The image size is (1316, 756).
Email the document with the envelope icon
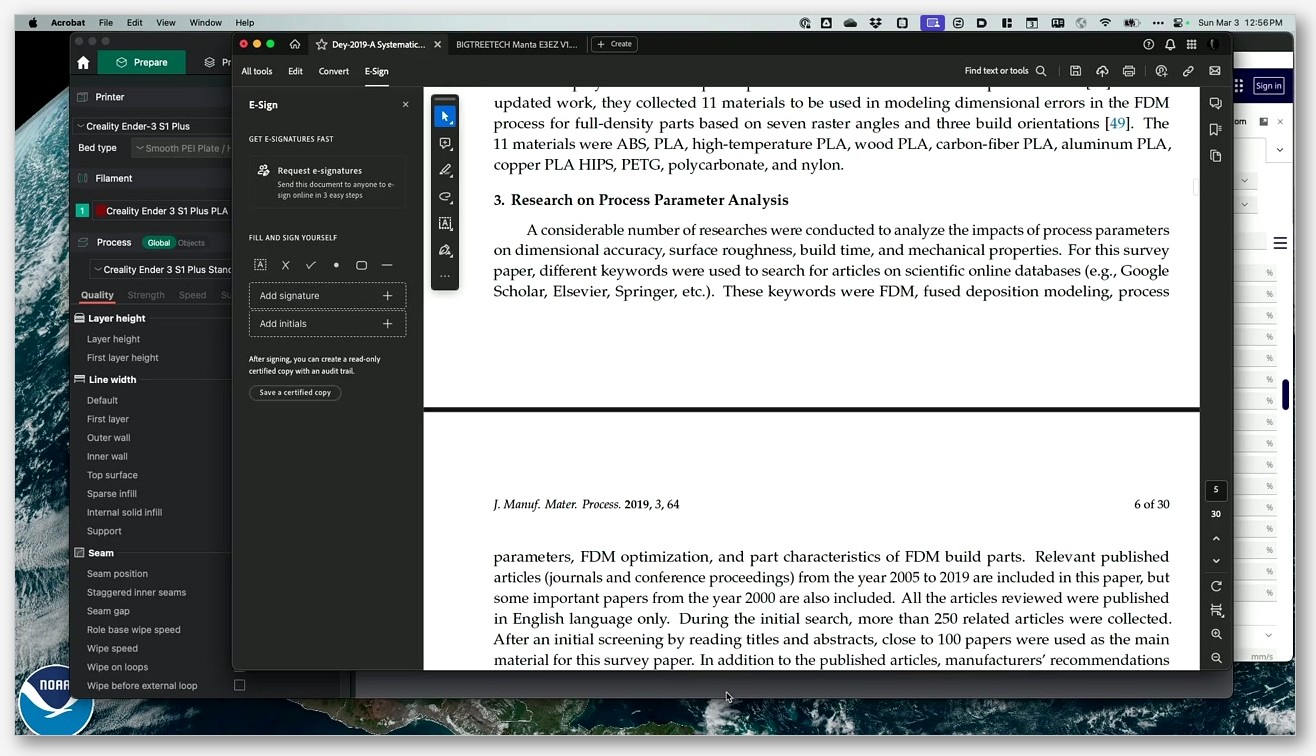[1215, 71]
